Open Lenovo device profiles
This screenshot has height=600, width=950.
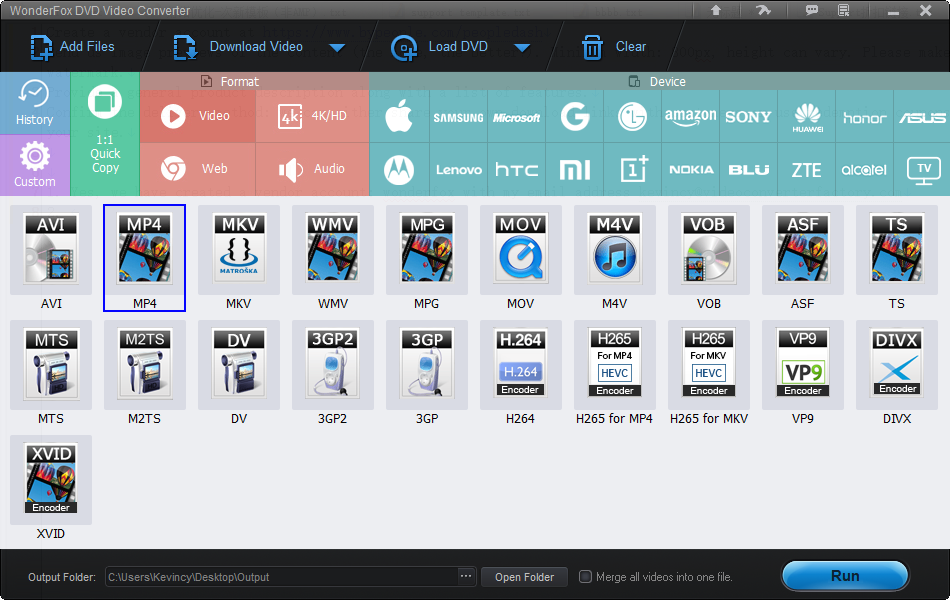(x=458, y=170)
